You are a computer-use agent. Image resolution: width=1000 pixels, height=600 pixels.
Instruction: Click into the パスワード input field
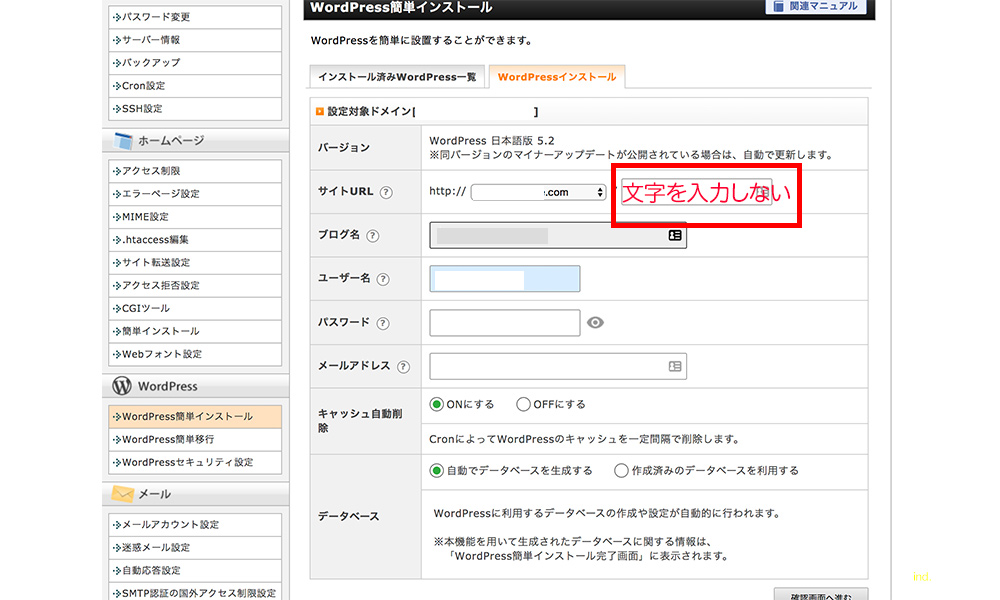(505, 323)
